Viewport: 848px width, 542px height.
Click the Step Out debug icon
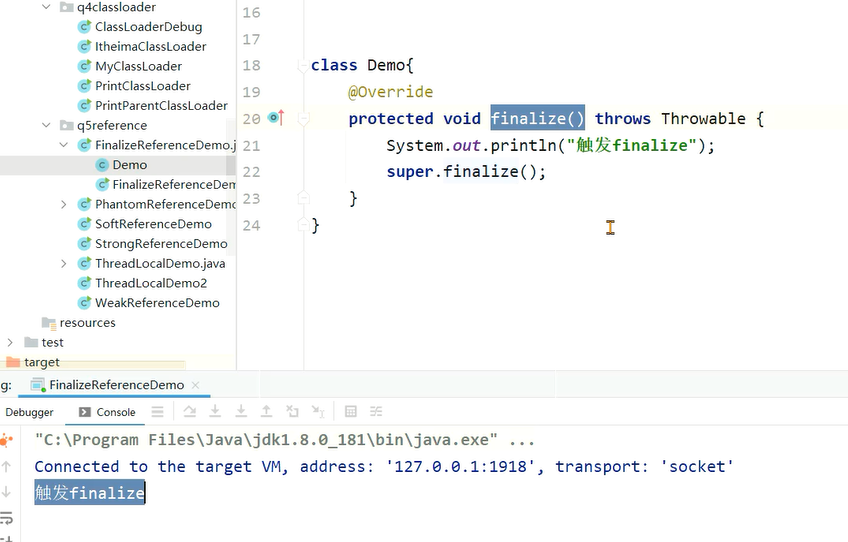click(x=266, y=411)
